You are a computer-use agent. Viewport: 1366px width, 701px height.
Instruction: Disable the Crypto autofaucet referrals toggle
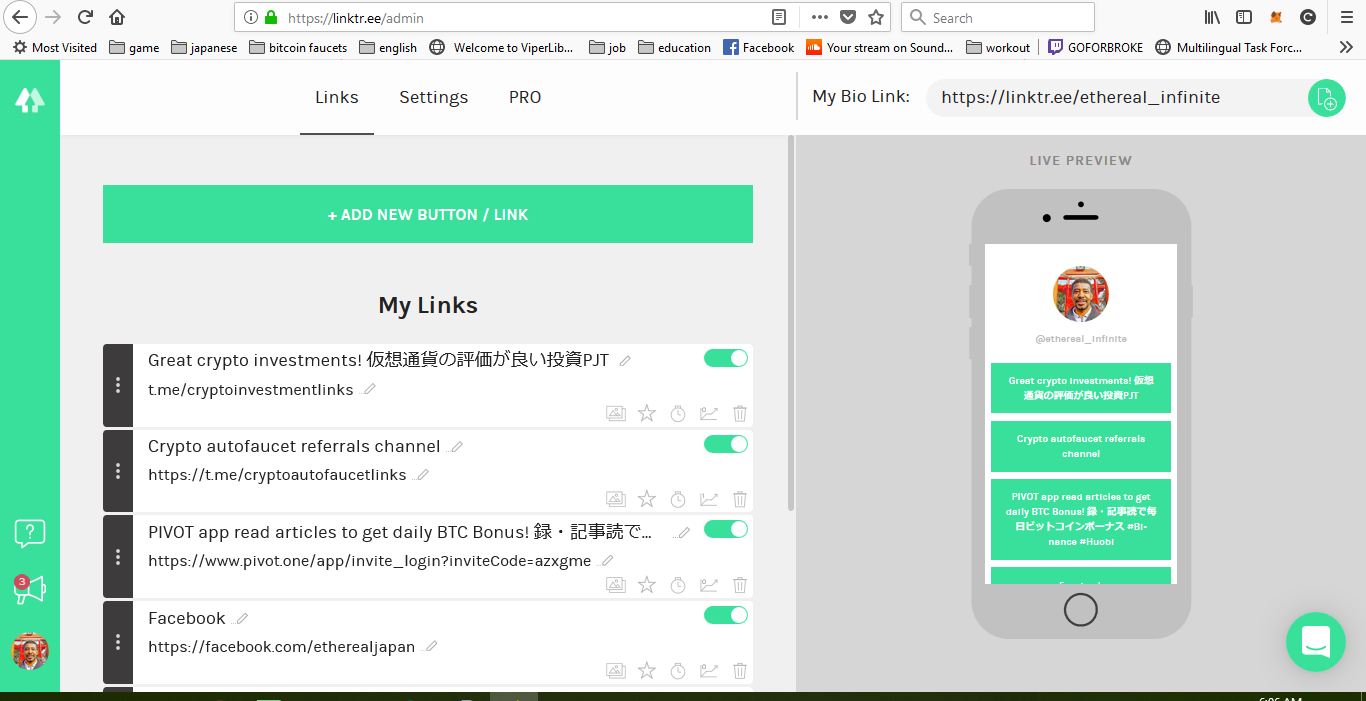(726, 444)
